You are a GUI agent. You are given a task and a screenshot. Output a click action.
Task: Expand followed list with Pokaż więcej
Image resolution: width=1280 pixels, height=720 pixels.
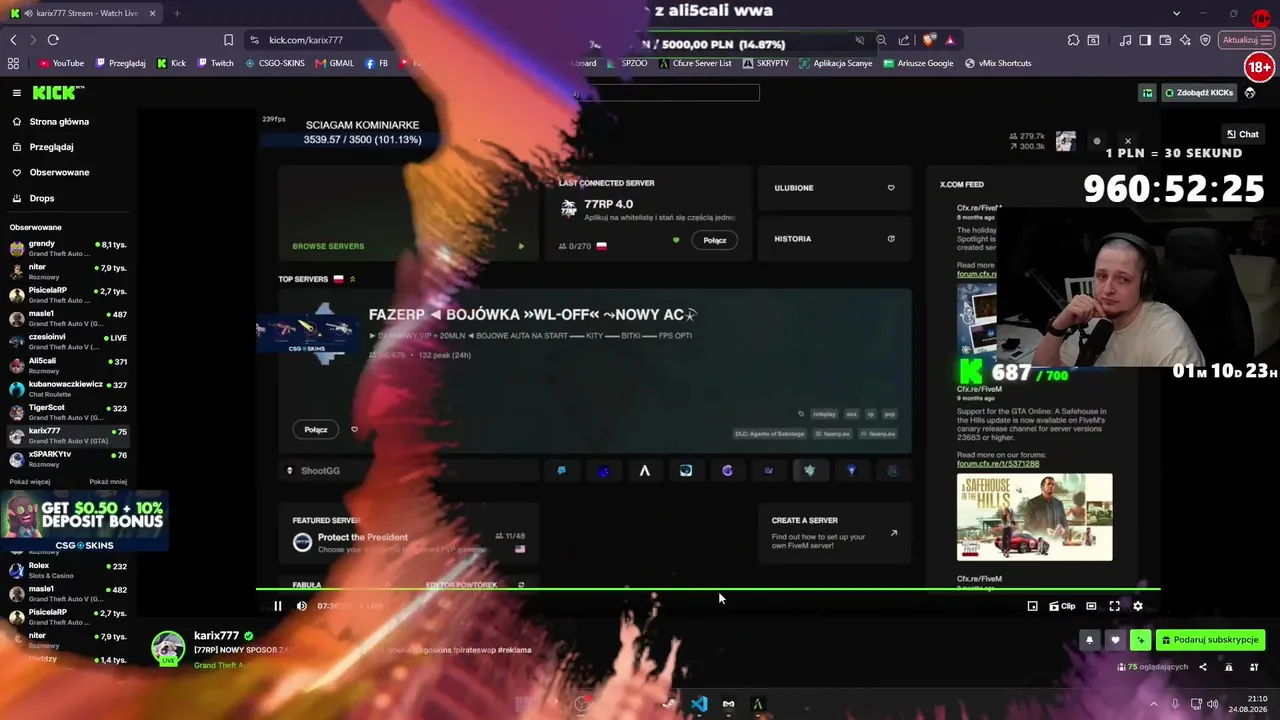pos(30,482)
